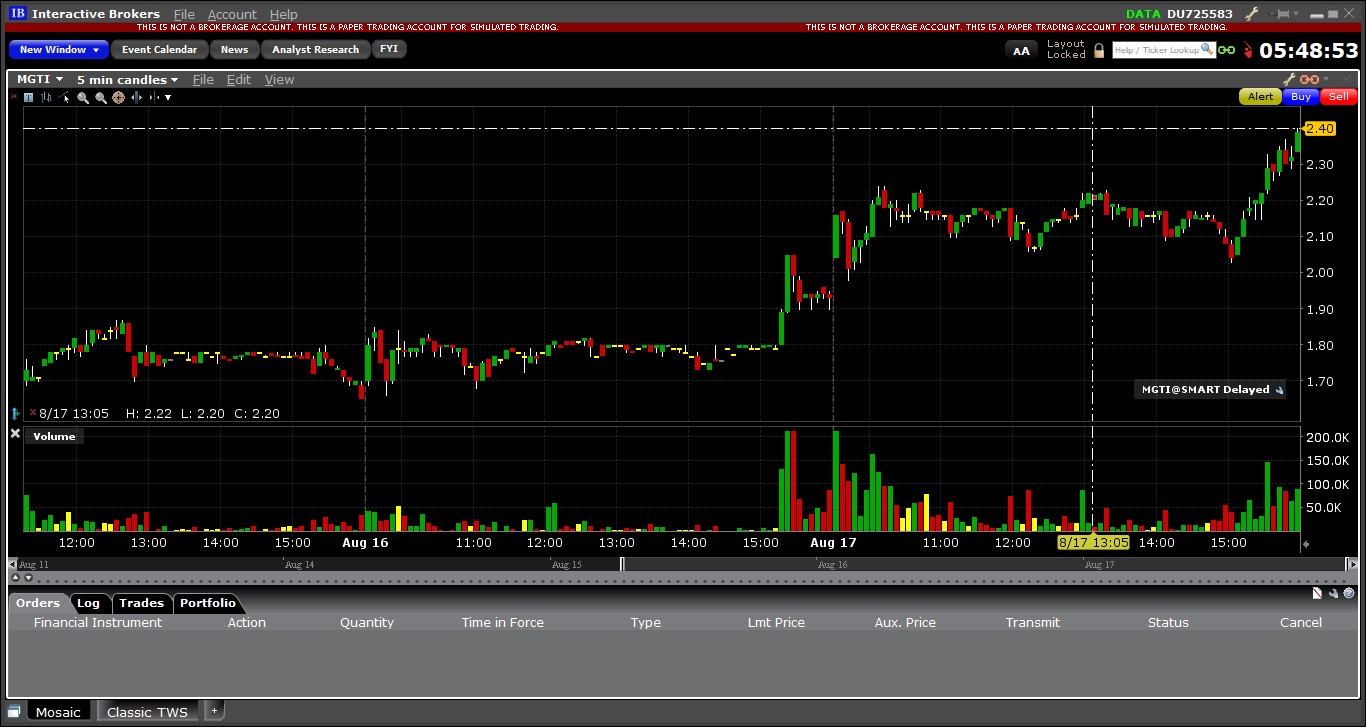Toggle the Layout Locked padlock

[x=1099, y=50]
